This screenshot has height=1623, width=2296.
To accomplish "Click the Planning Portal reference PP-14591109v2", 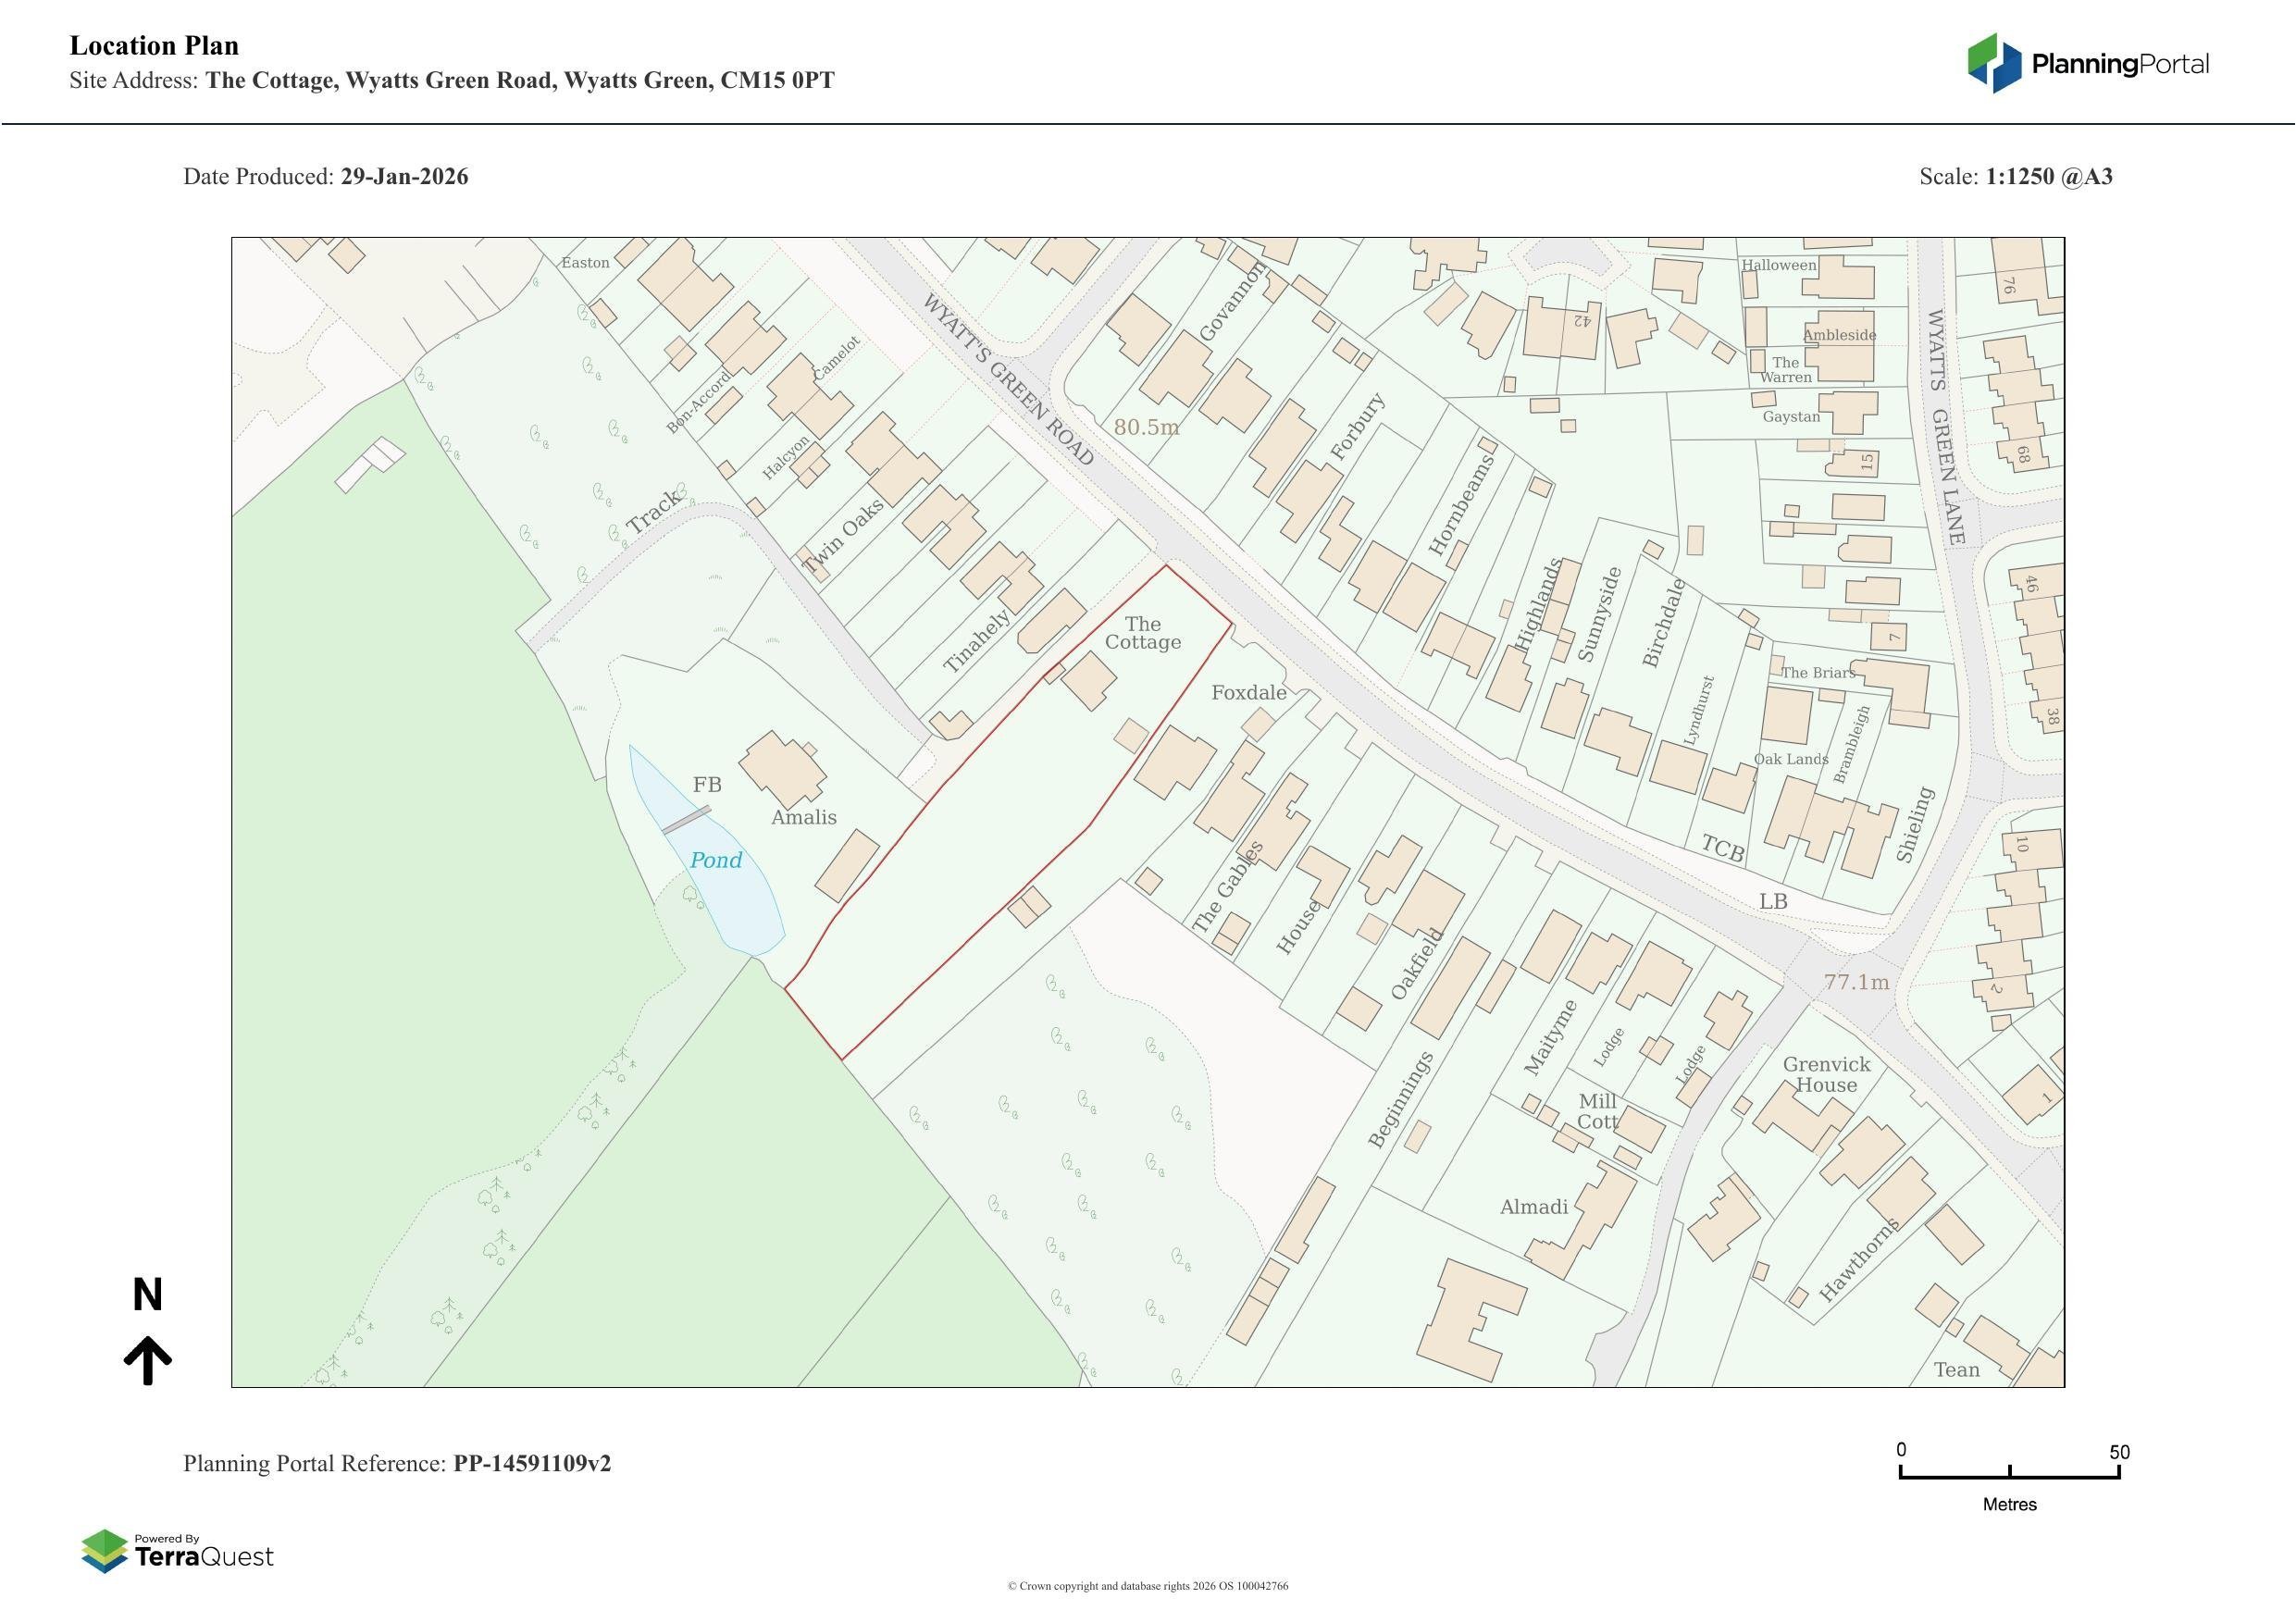I will (531, 1463).
